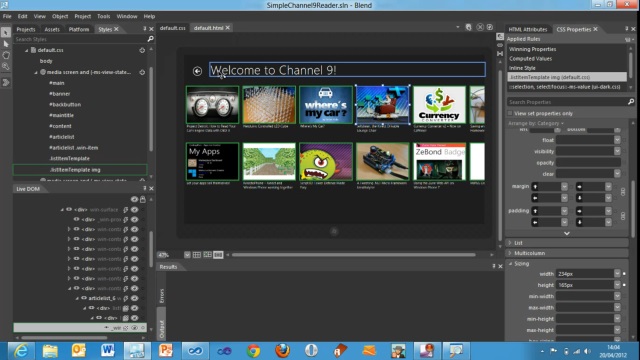Click the opacity value field
640x360 pixels.
[x=588, y=162]
